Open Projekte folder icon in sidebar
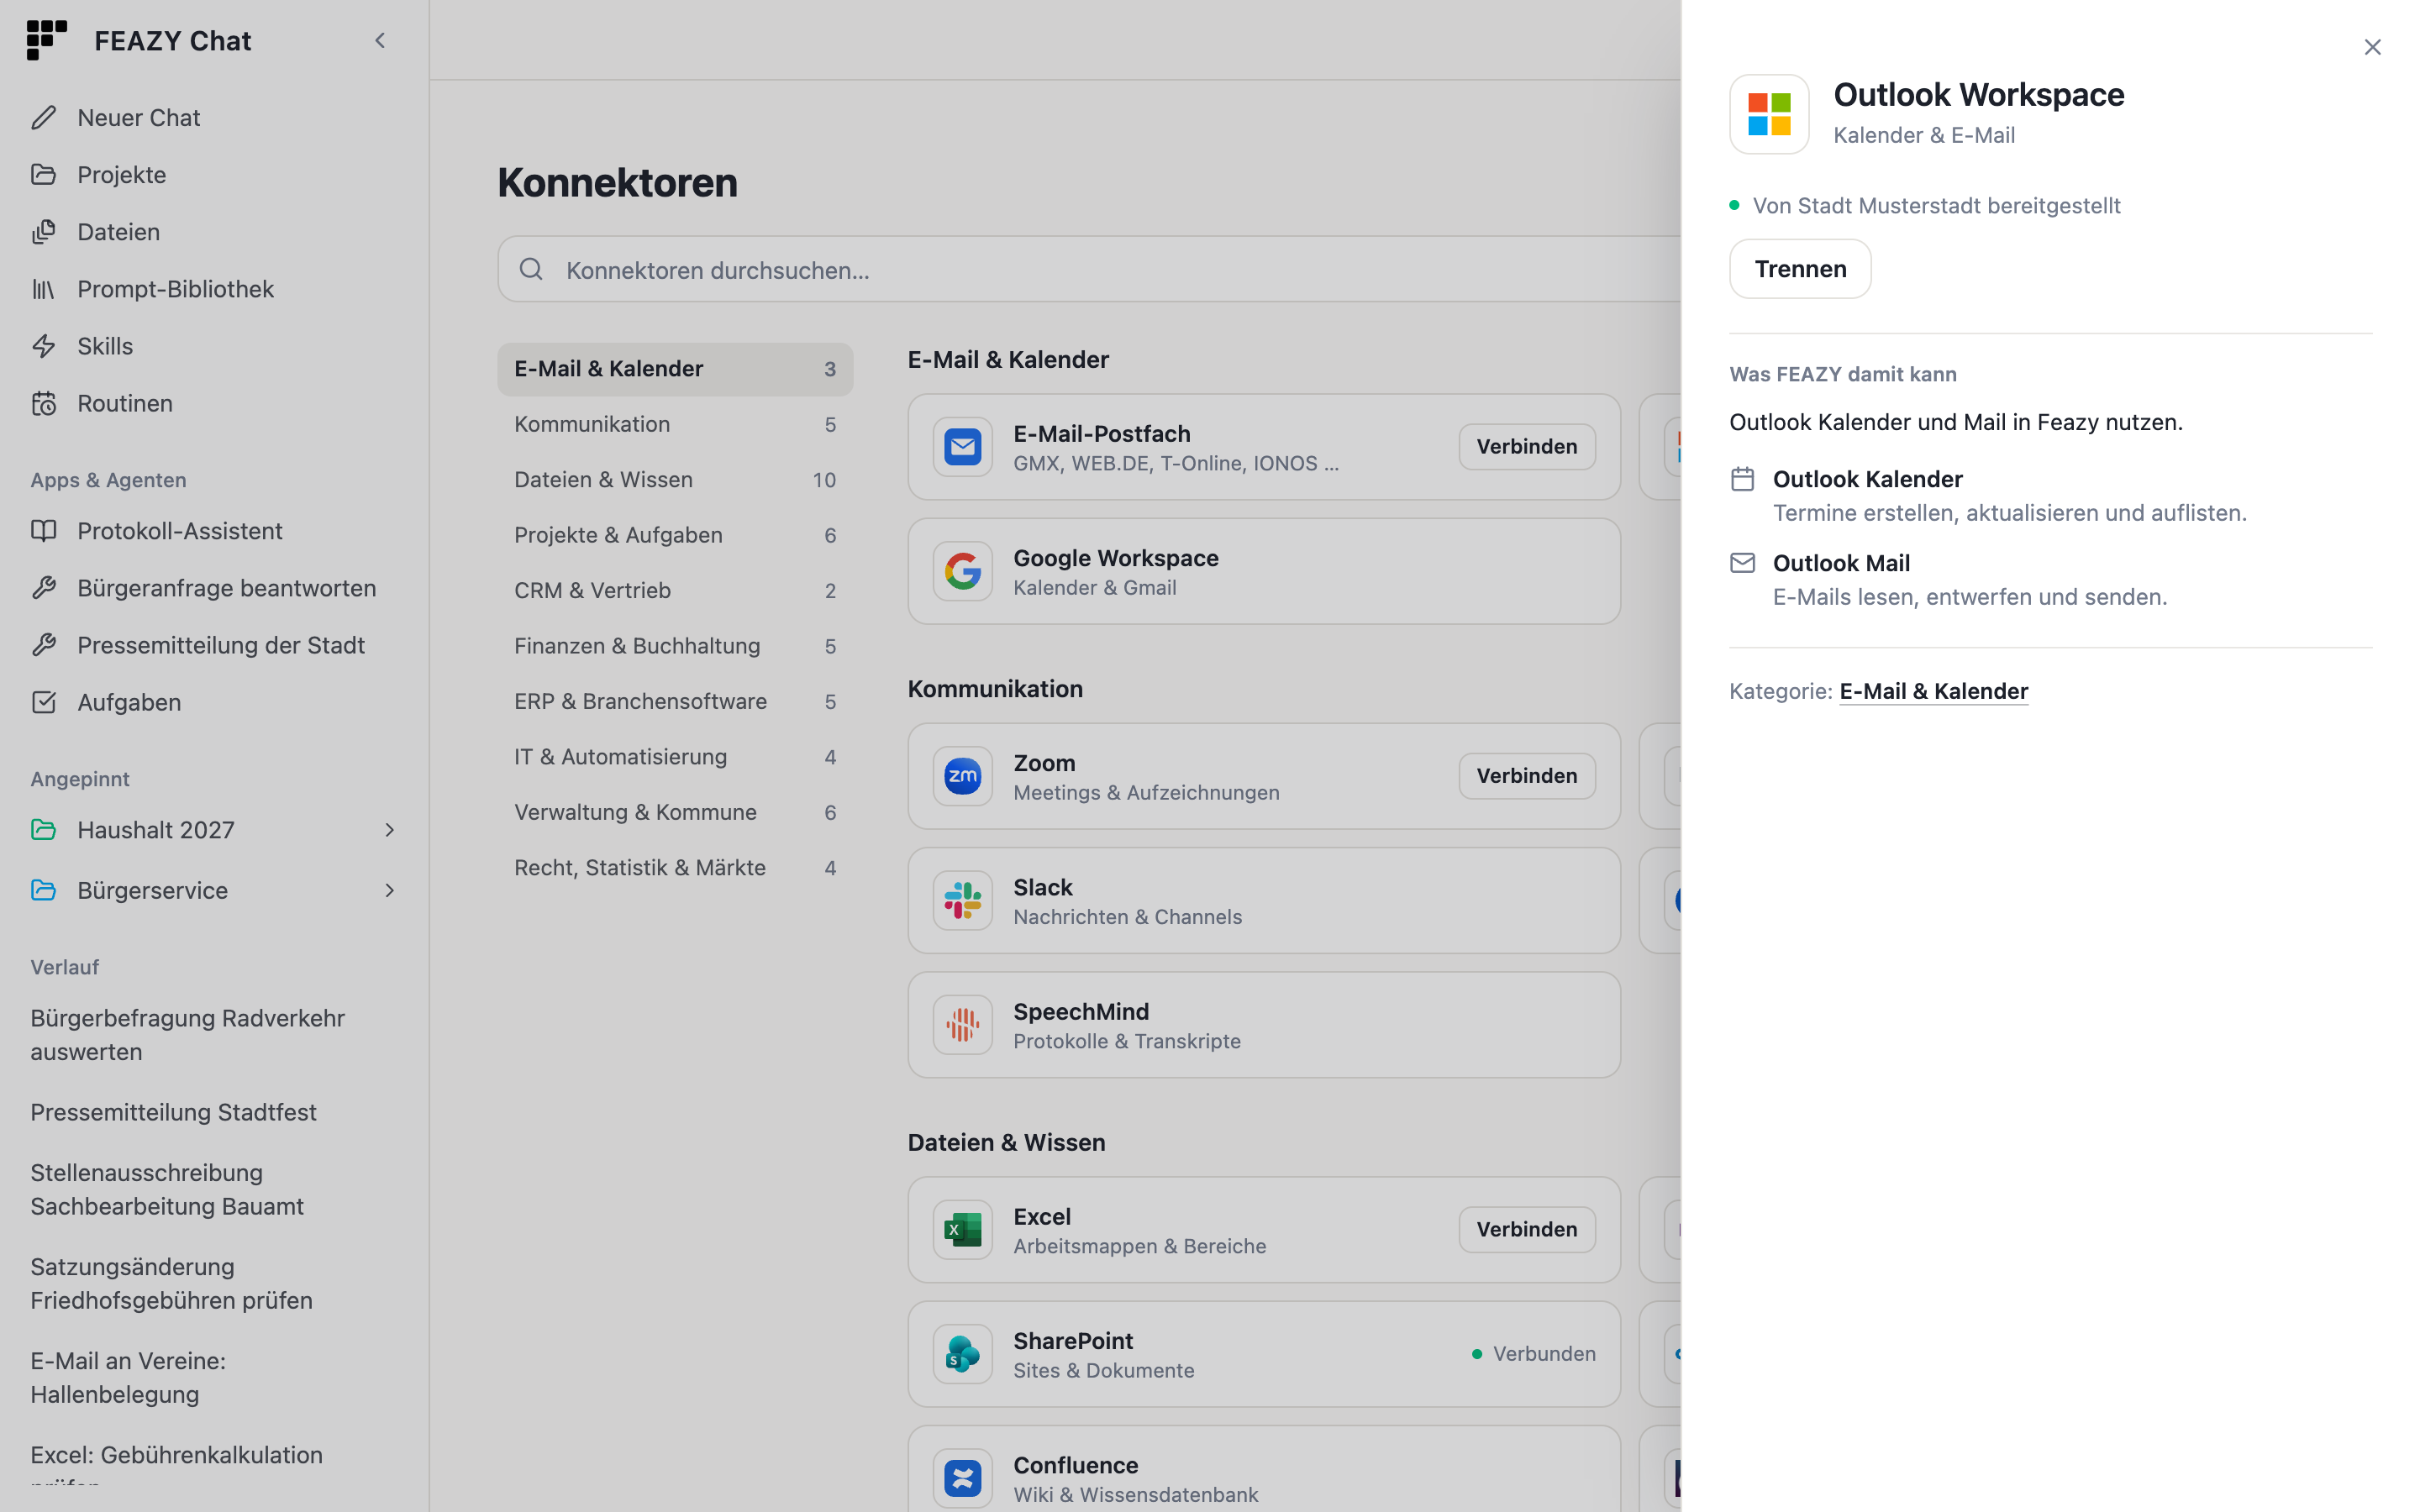 click(x=43, y=175)
